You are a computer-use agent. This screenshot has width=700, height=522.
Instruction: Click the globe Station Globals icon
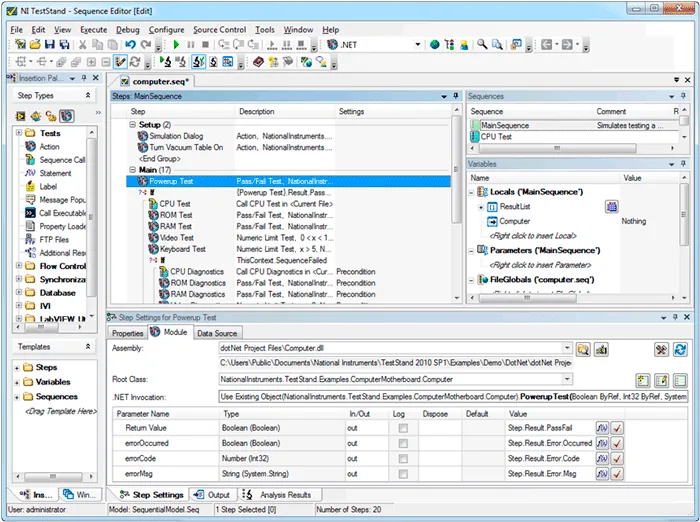tap(435, 45)
